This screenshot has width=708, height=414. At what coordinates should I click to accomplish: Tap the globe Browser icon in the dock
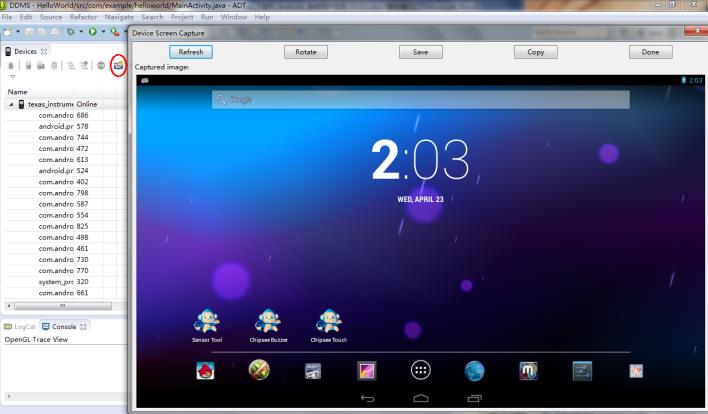[x=474, y=371]
